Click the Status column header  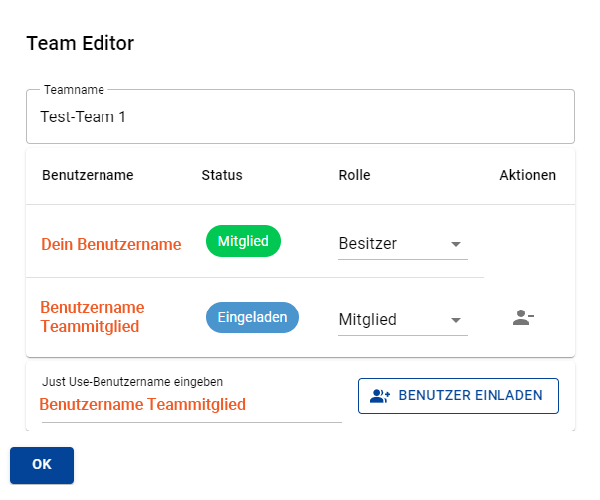coord(222,175)
